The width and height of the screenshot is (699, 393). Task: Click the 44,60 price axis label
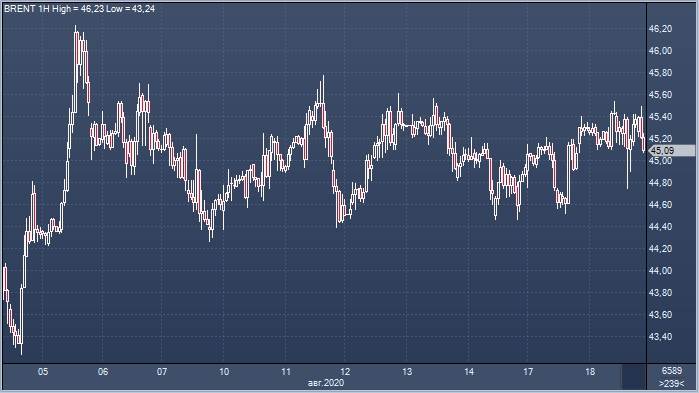point(660,205)
